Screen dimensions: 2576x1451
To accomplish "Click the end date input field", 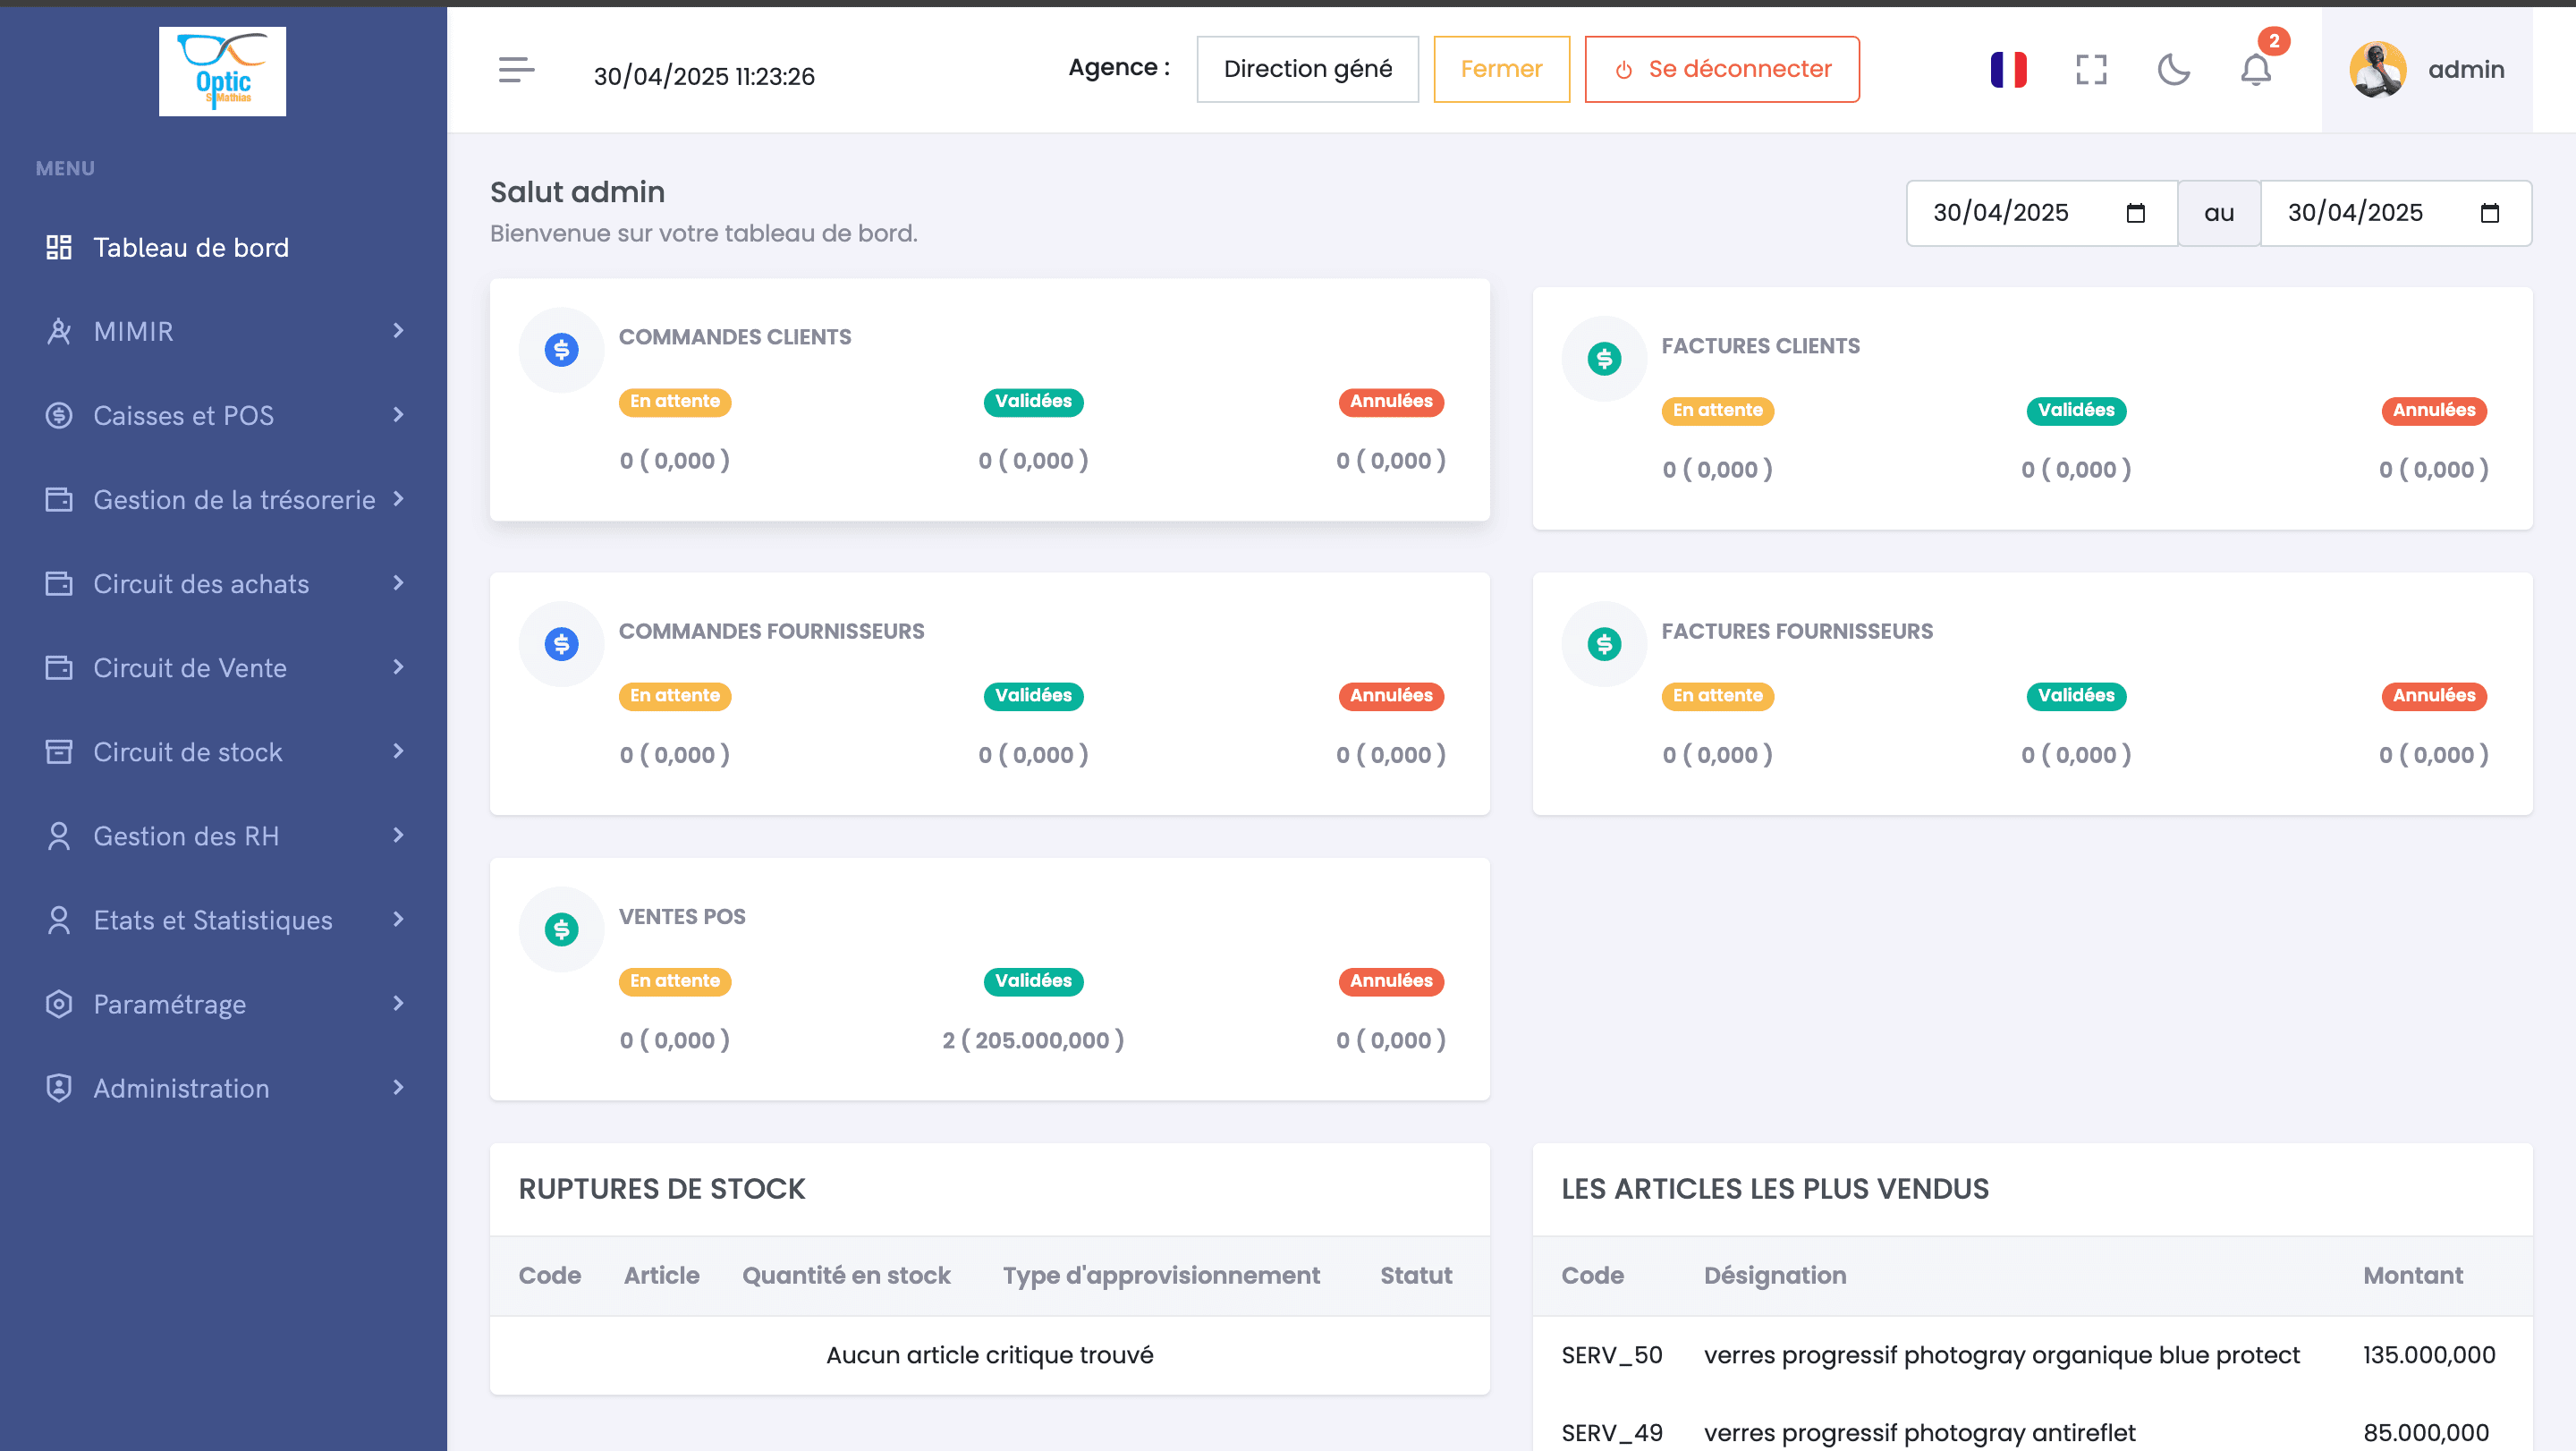I will click(2396, 213).
